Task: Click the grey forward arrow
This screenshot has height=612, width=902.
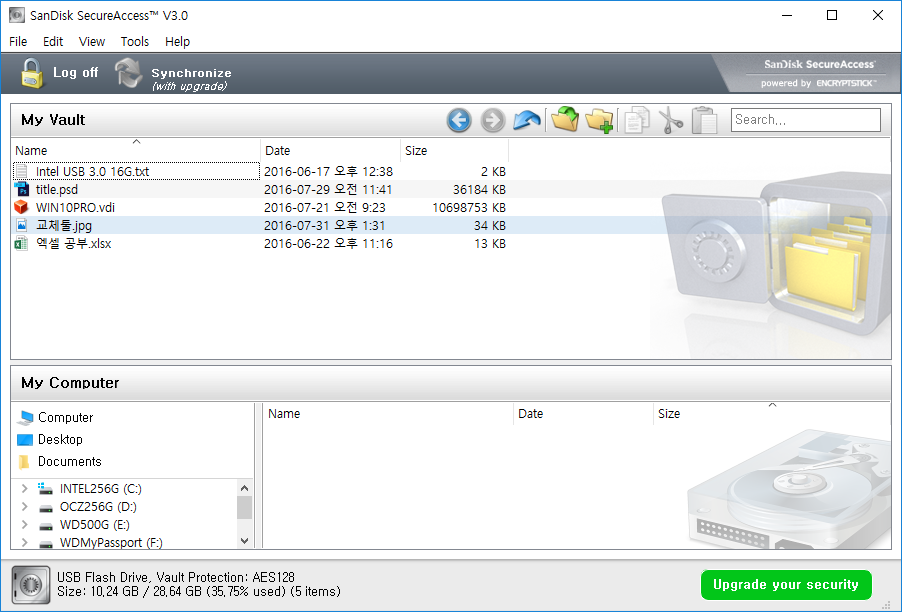Action: [x=492, y=120]
